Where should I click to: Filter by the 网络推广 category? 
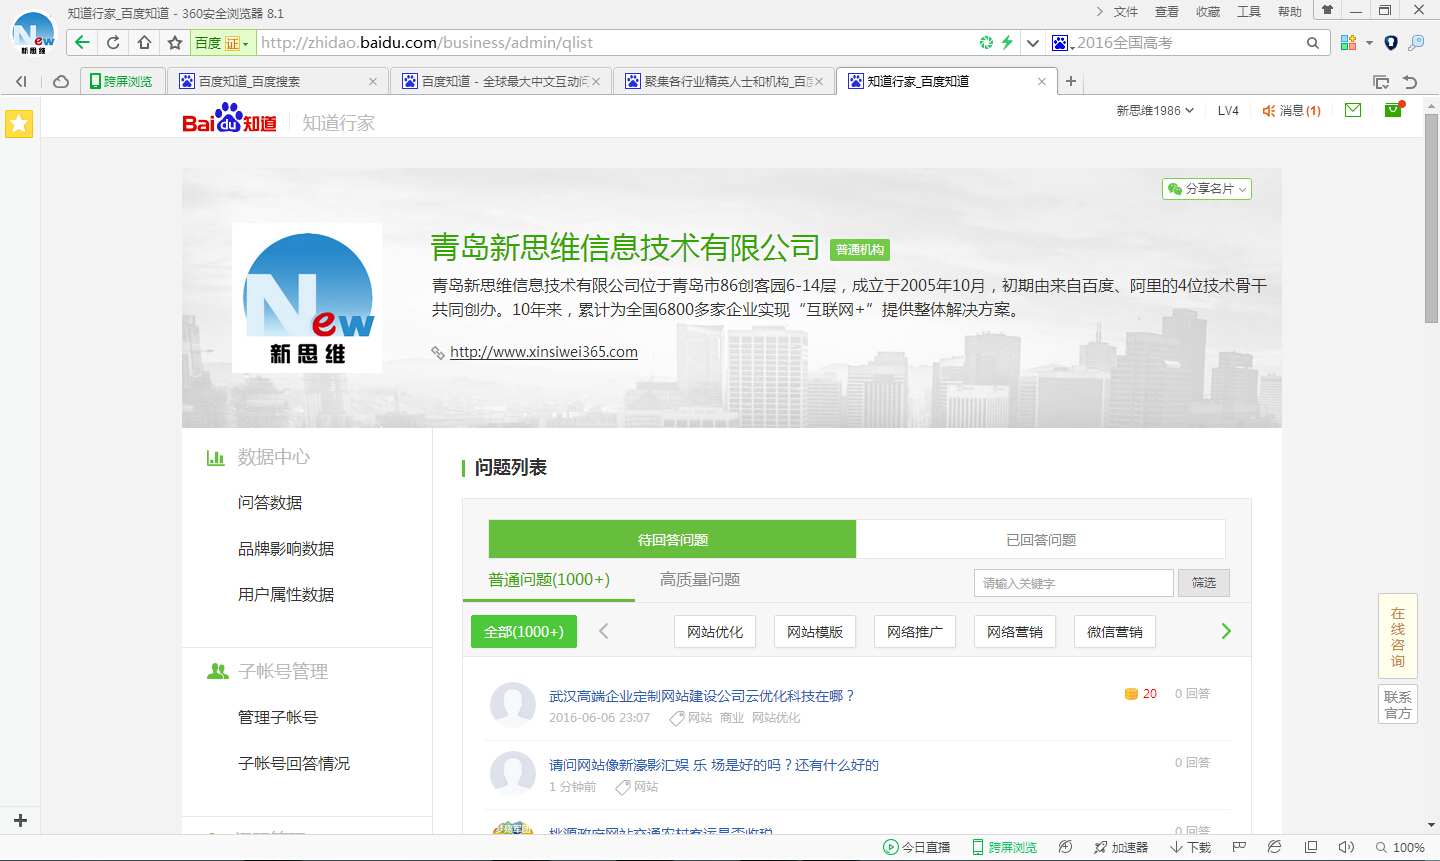915,631
